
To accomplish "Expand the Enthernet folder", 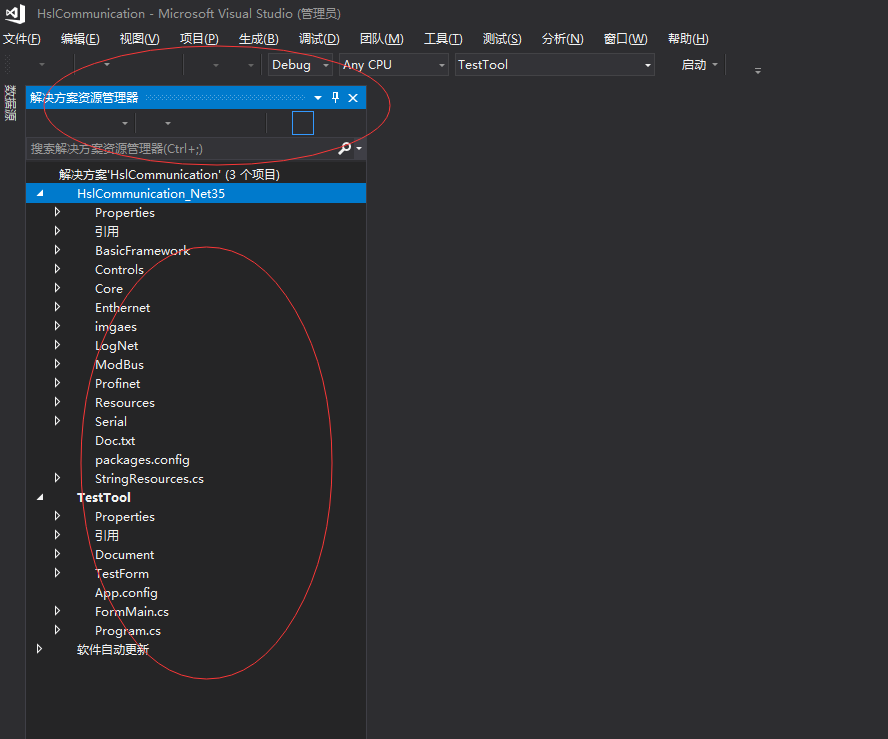I will 57,307.
